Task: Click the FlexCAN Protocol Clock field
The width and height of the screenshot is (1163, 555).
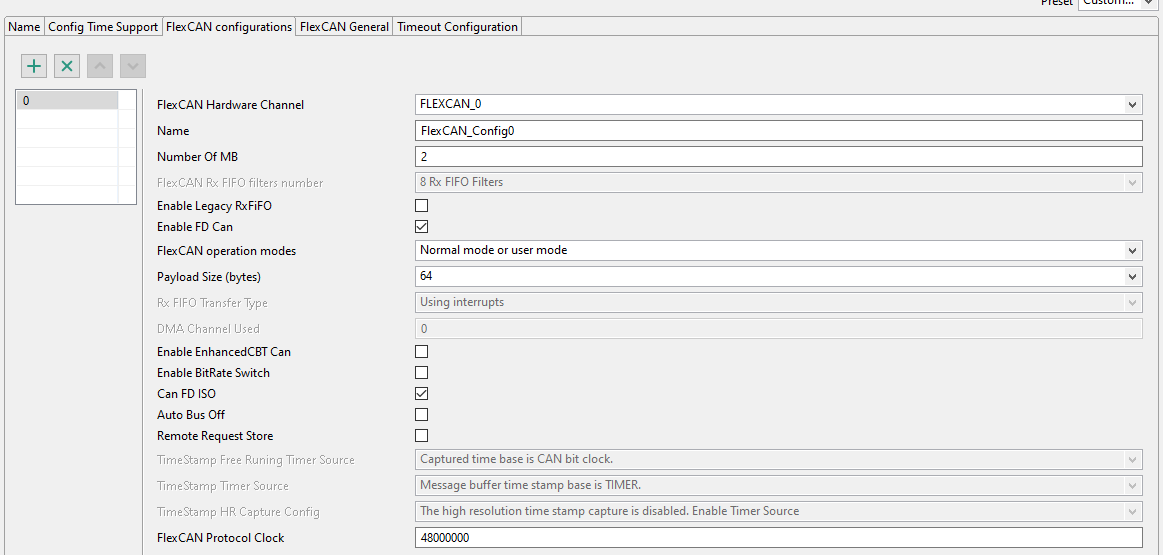Action: 777,538
